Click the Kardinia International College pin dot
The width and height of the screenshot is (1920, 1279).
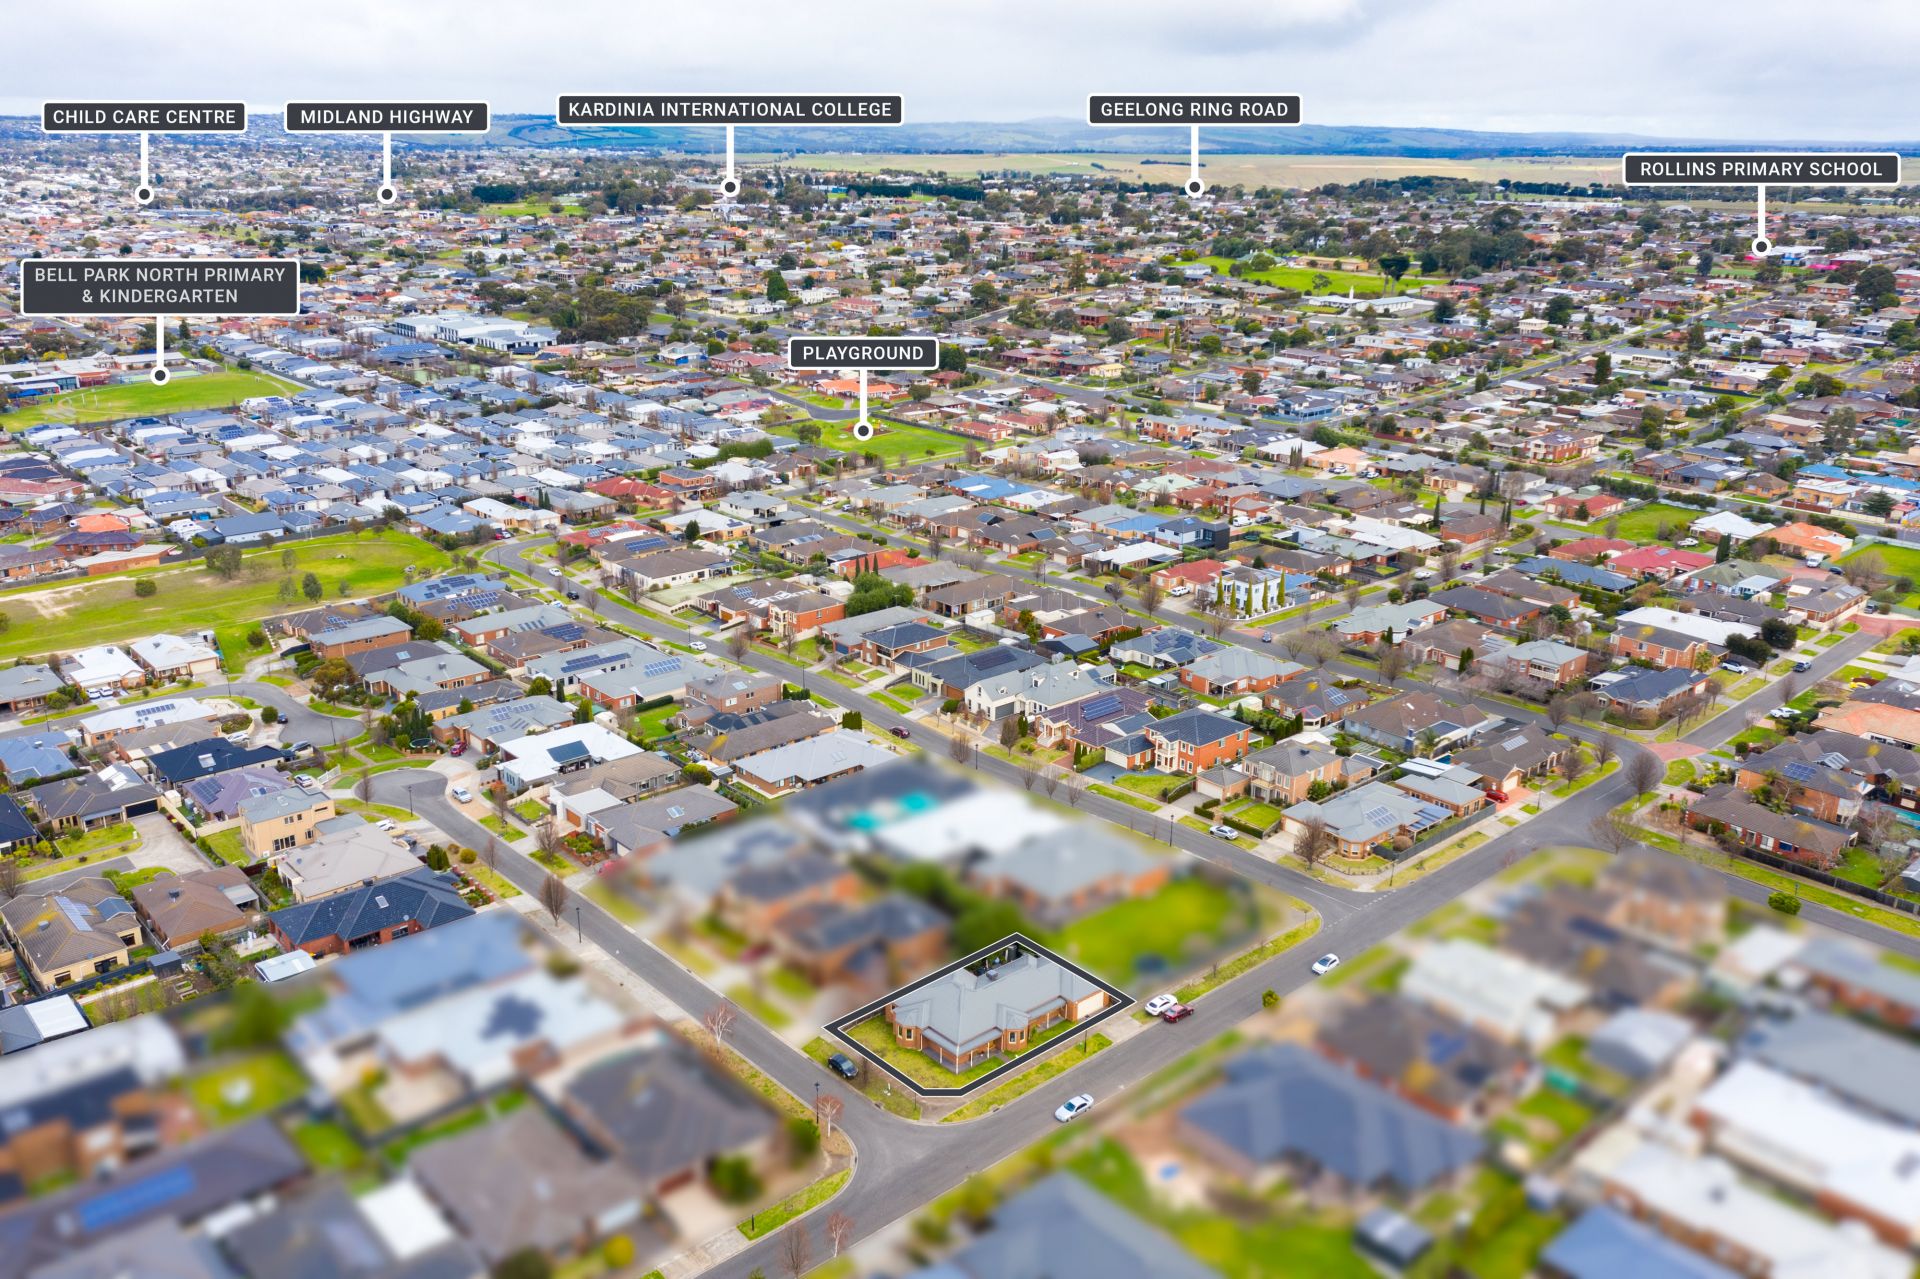pyautogui.click(x=730, y=187)
